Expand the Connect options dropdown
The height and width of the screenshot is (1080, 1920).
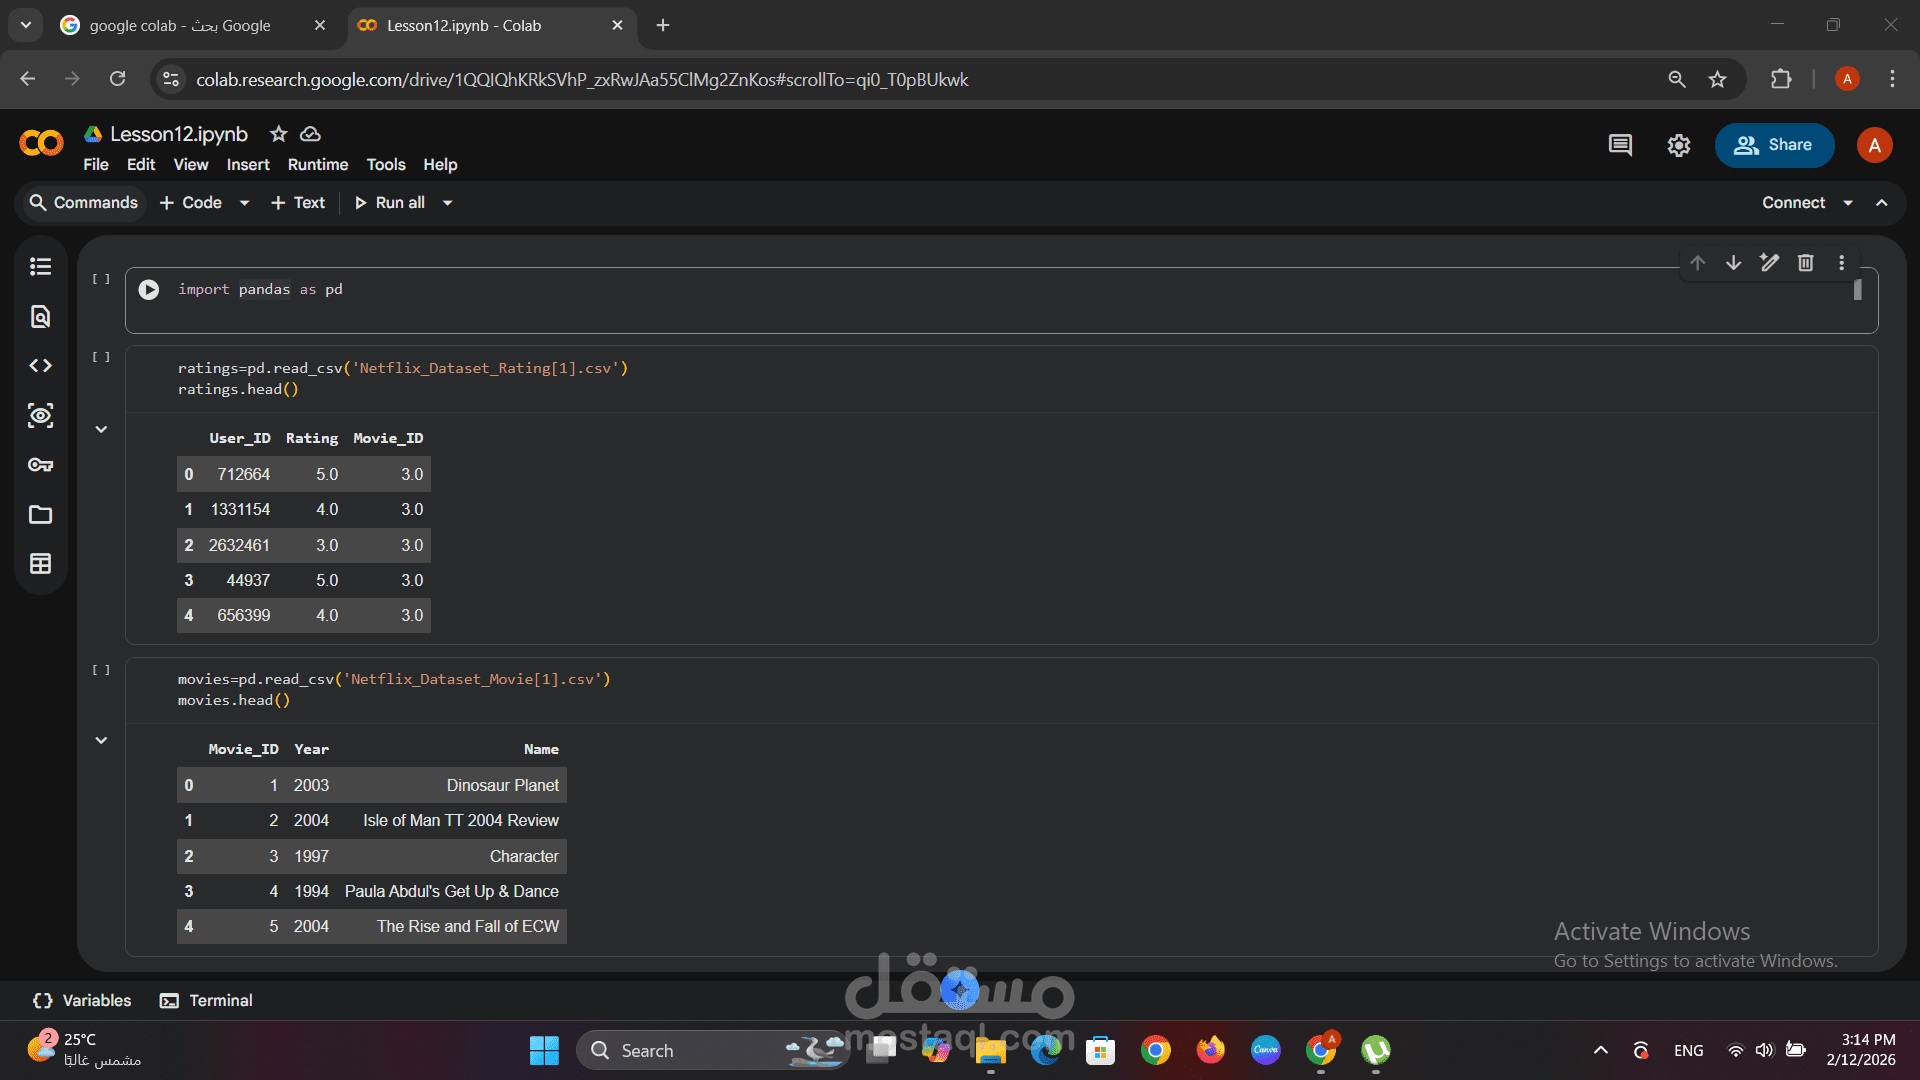1848,203
